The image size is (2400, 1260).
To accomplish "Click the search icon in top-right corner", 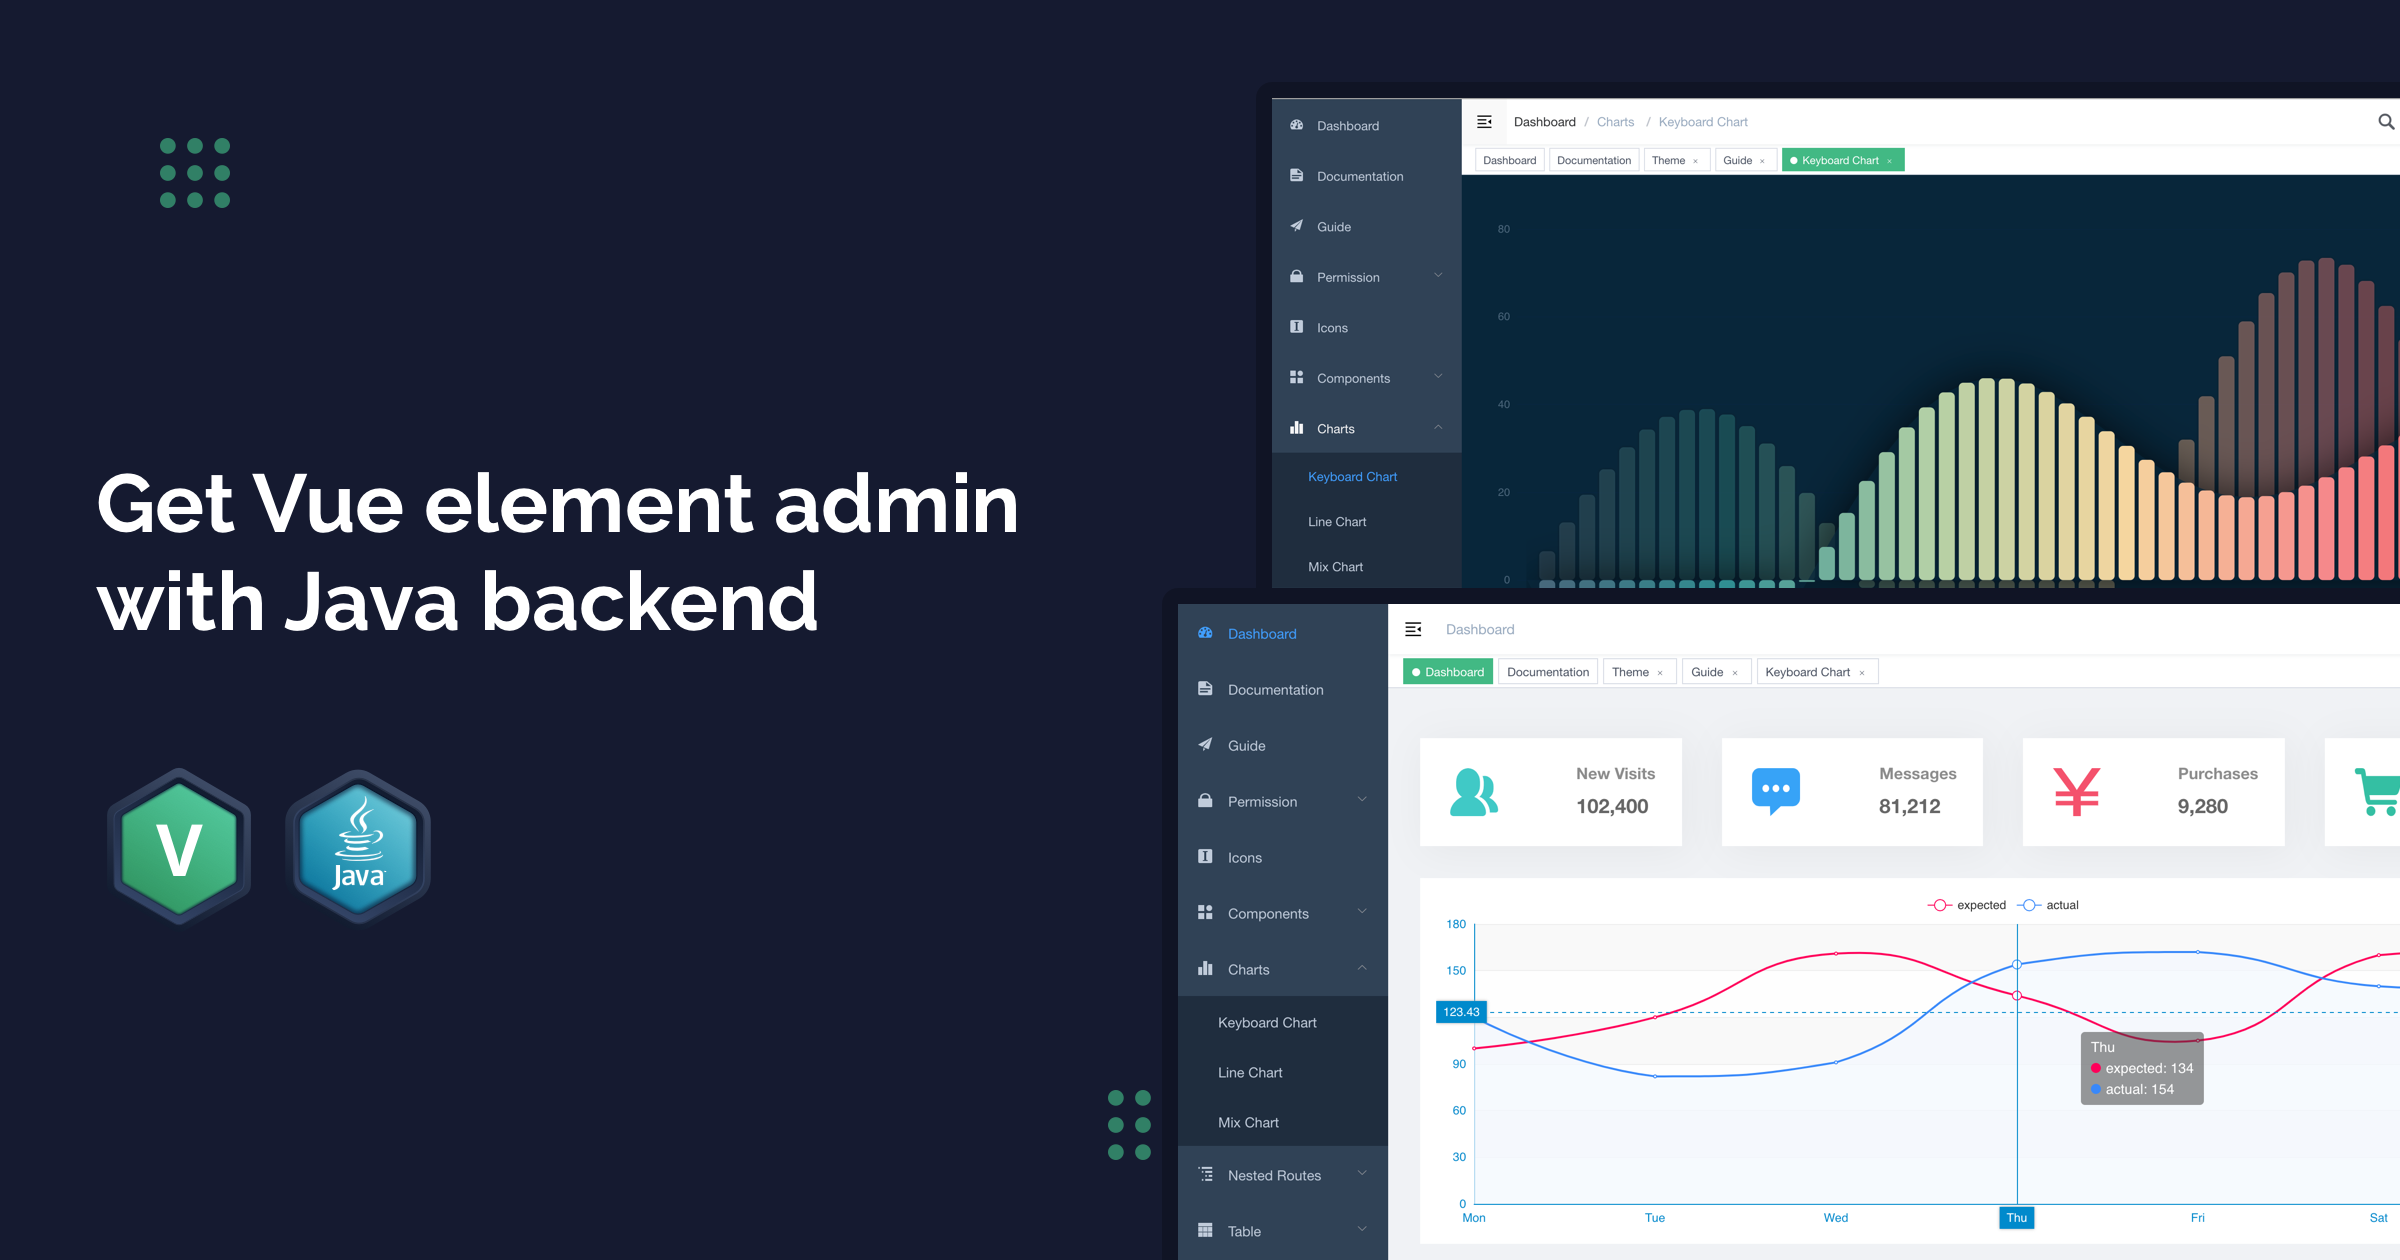I will tap(2387, 122).
